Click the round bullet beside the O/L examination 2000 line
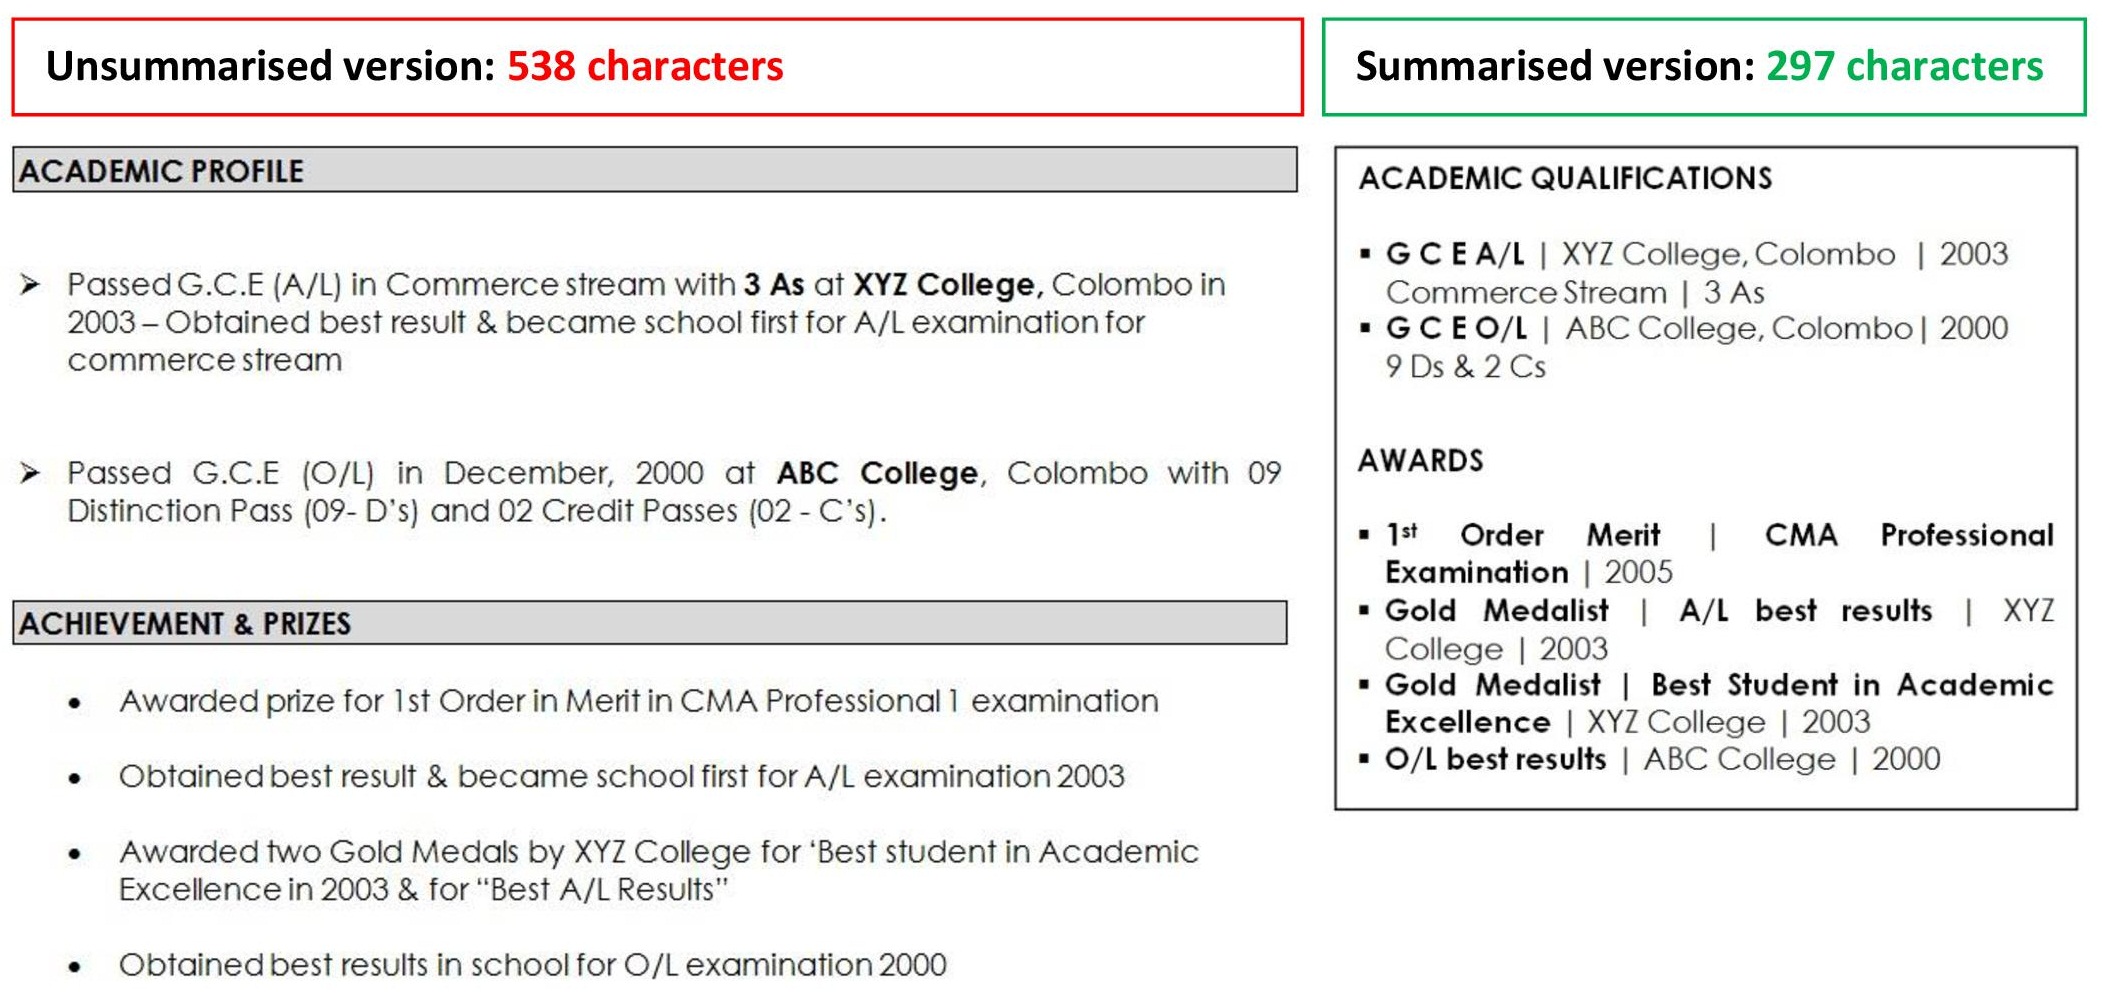Viewport: 2107px width, 997px height. coord(75,968)
